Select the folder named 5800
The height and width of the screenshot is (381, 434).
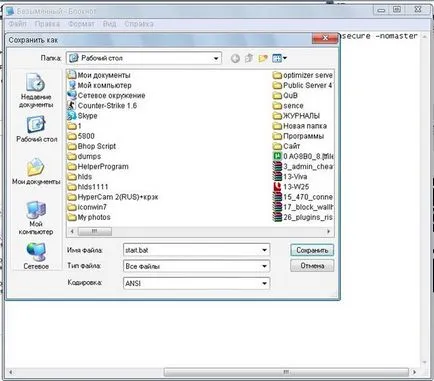click(81, 136)
